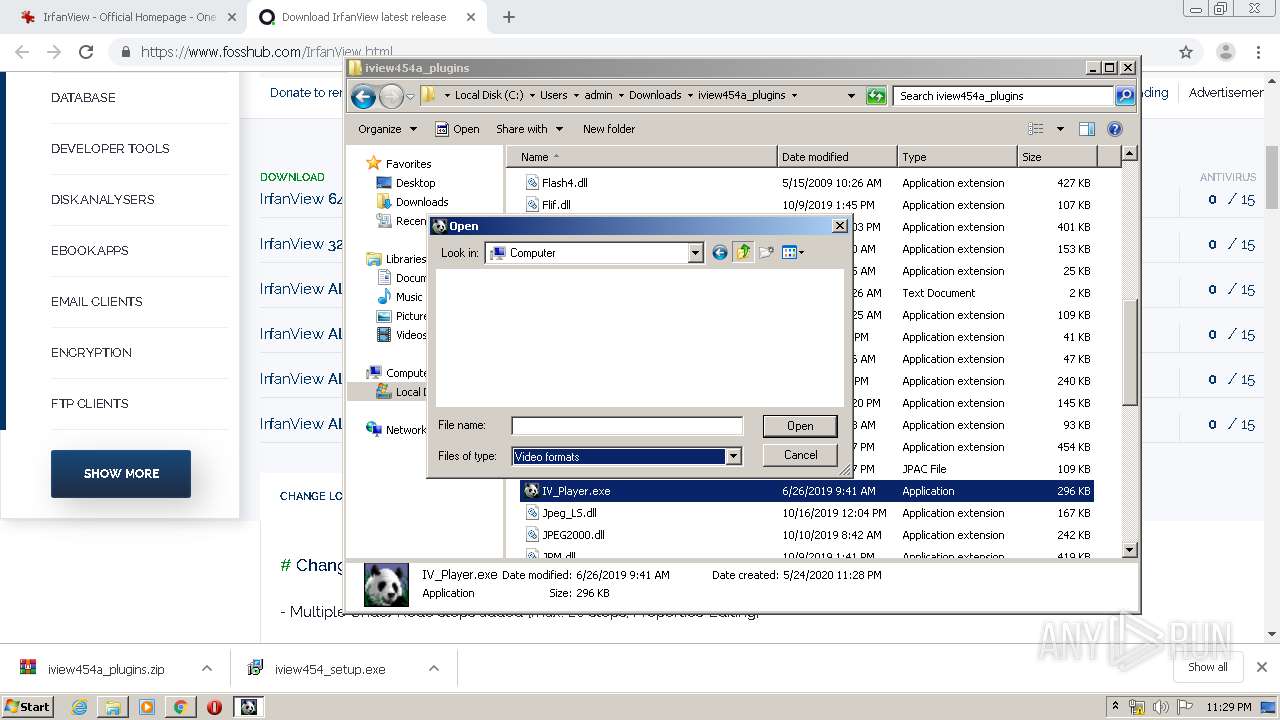1280x720 pixels.
Task: Go up one level in Open dialog
Action: pyautogui.click(x=743, y=253)
